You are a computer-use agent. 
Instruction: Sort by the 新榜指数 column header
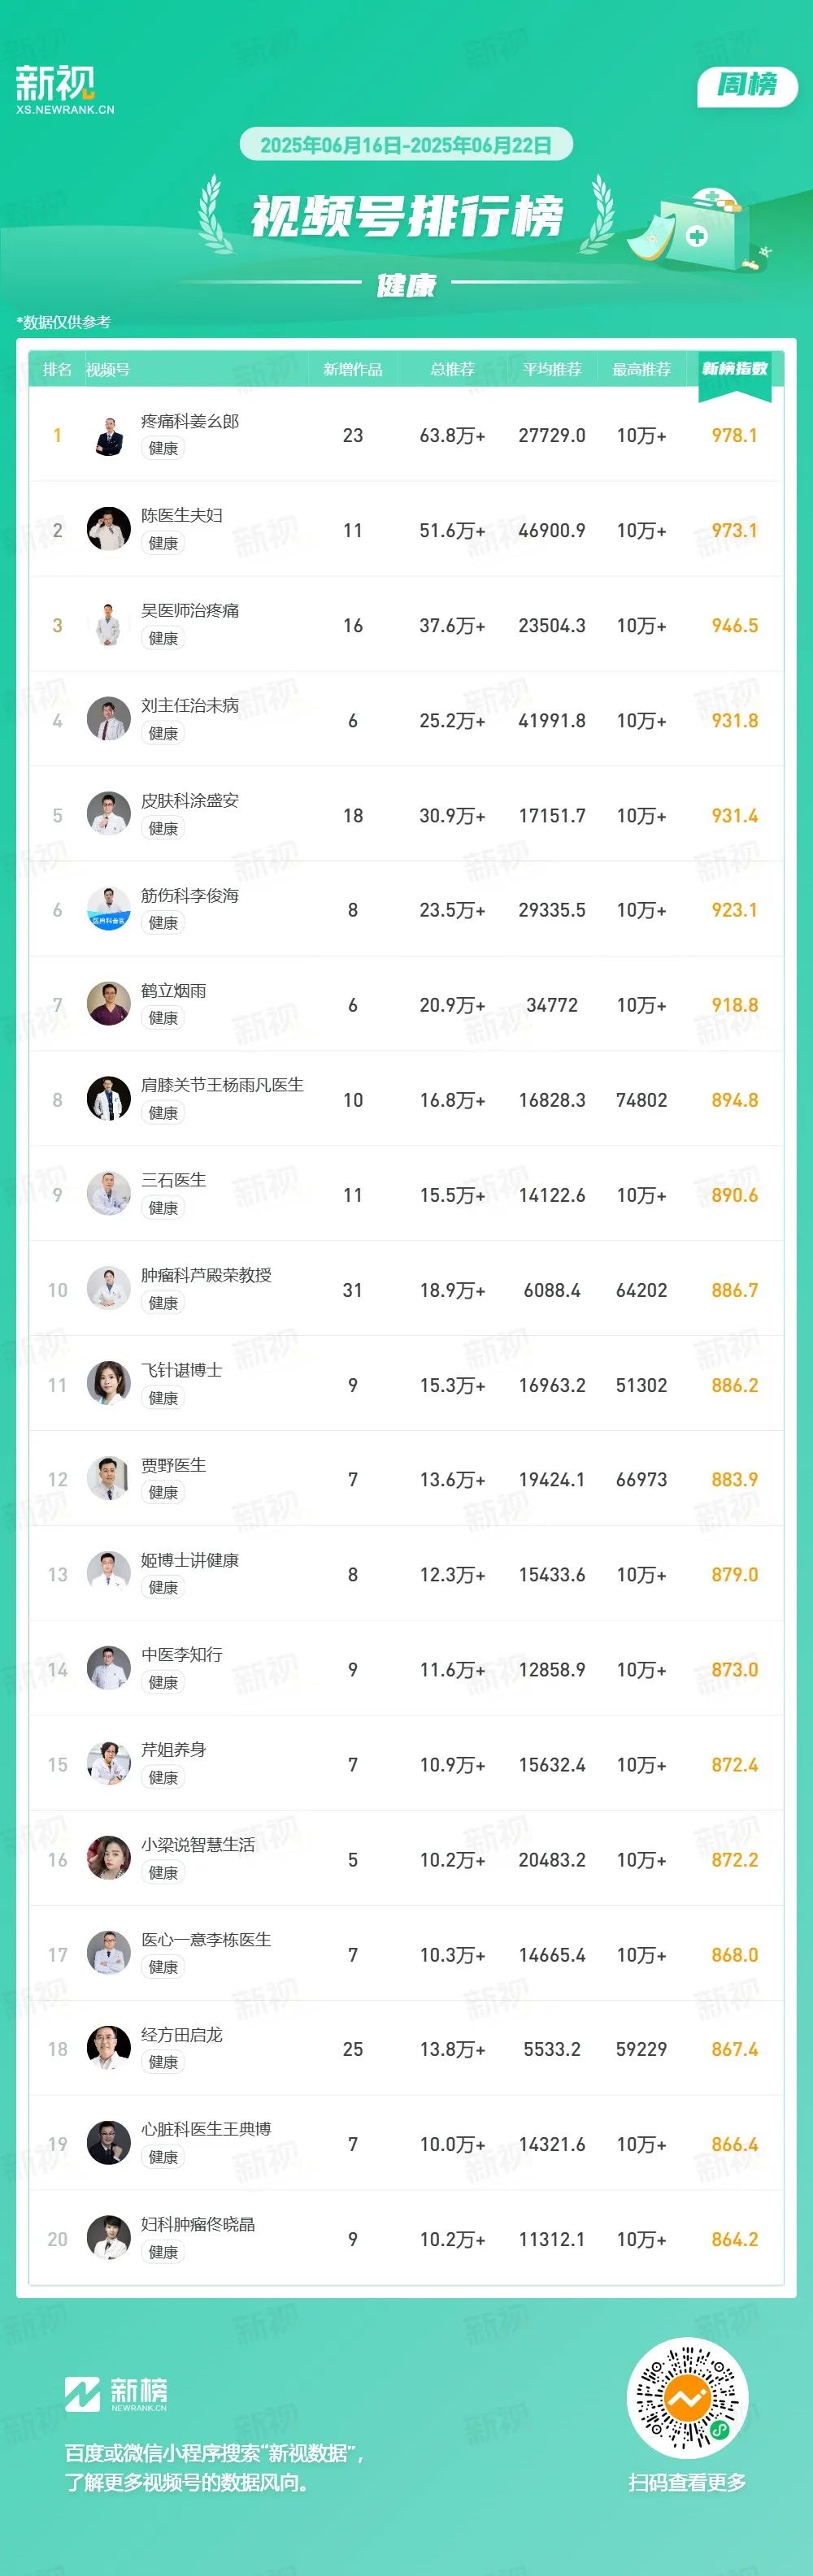735,369
